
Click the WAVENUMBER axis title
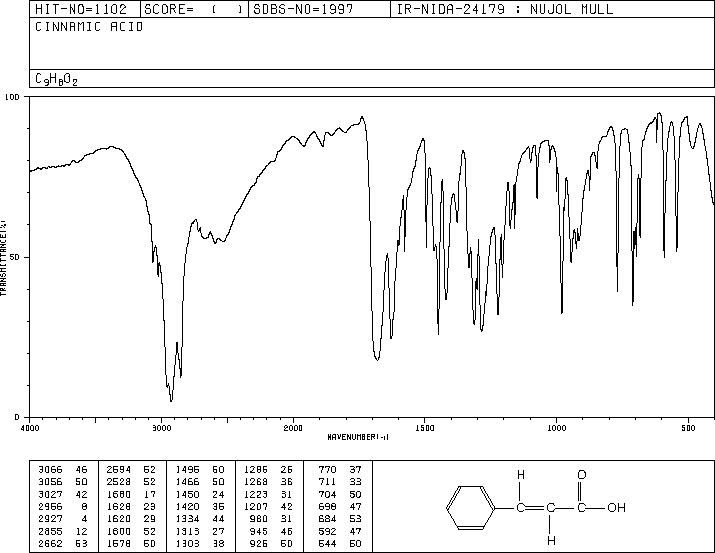pos(358,437)
